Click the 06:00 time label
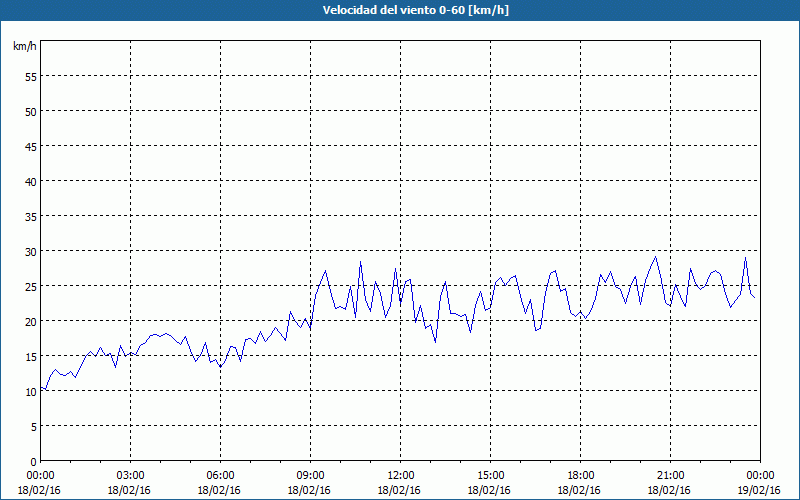 [220, 476]
